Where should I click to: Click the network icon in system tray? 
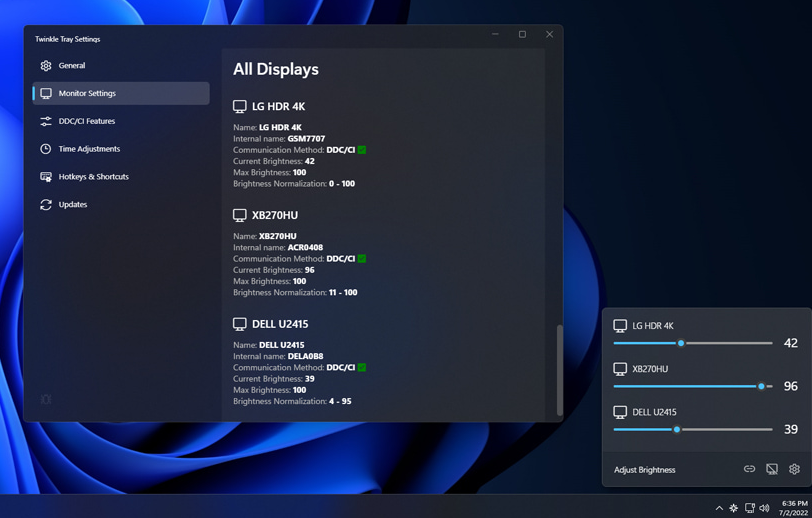tap(750, 508)
